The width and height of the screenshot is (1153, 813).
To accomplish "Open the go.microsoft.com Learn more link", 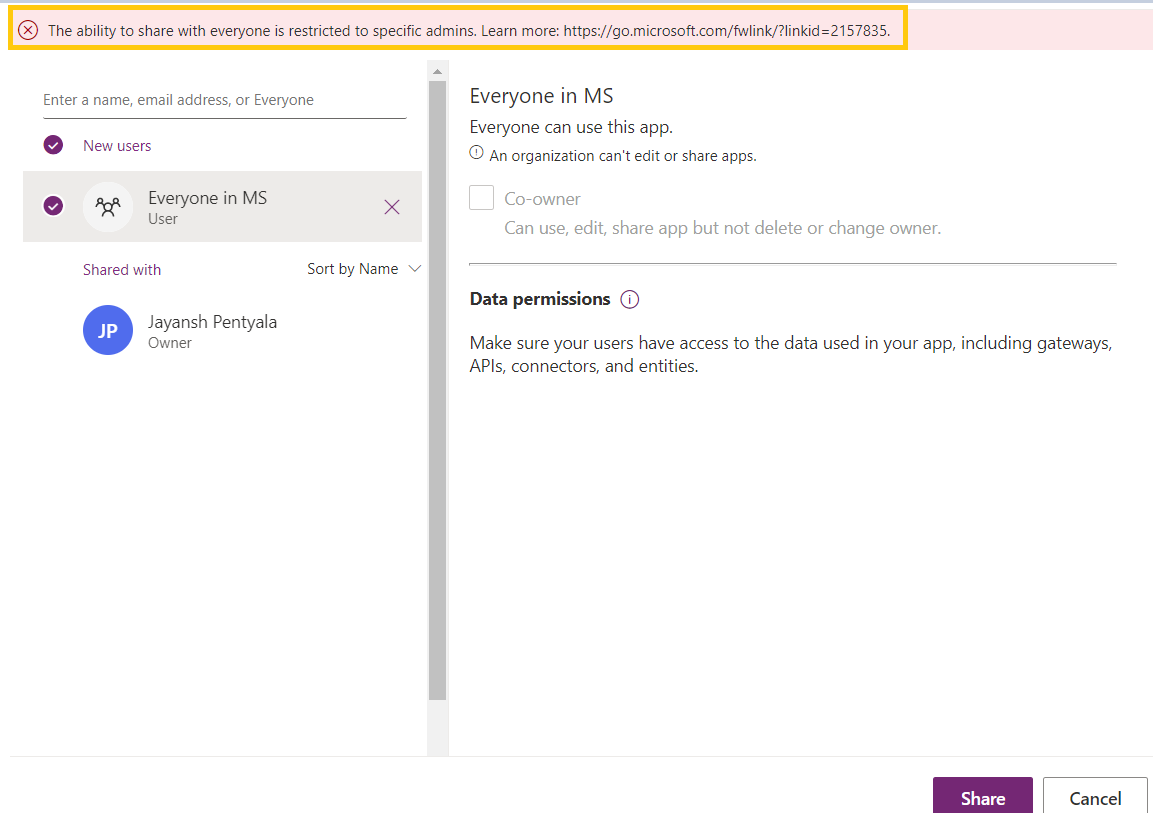I will tap(725, 30).
